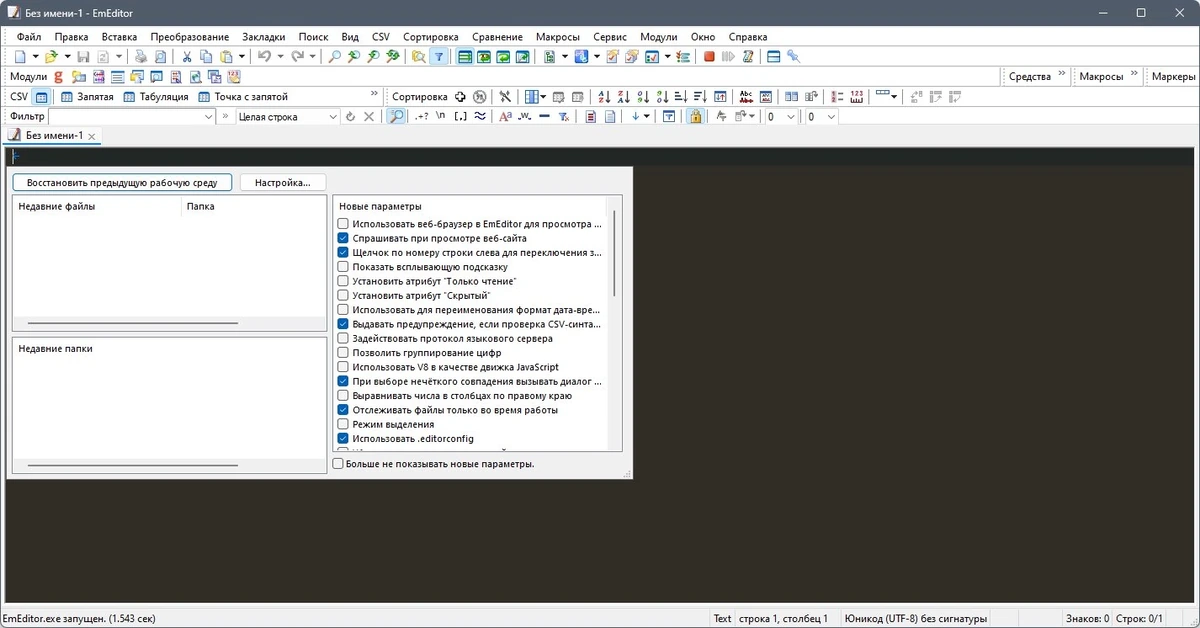Click the regular expression .+? filter icon
This screenshot has height=628, width=1200.
pos(423,117)
